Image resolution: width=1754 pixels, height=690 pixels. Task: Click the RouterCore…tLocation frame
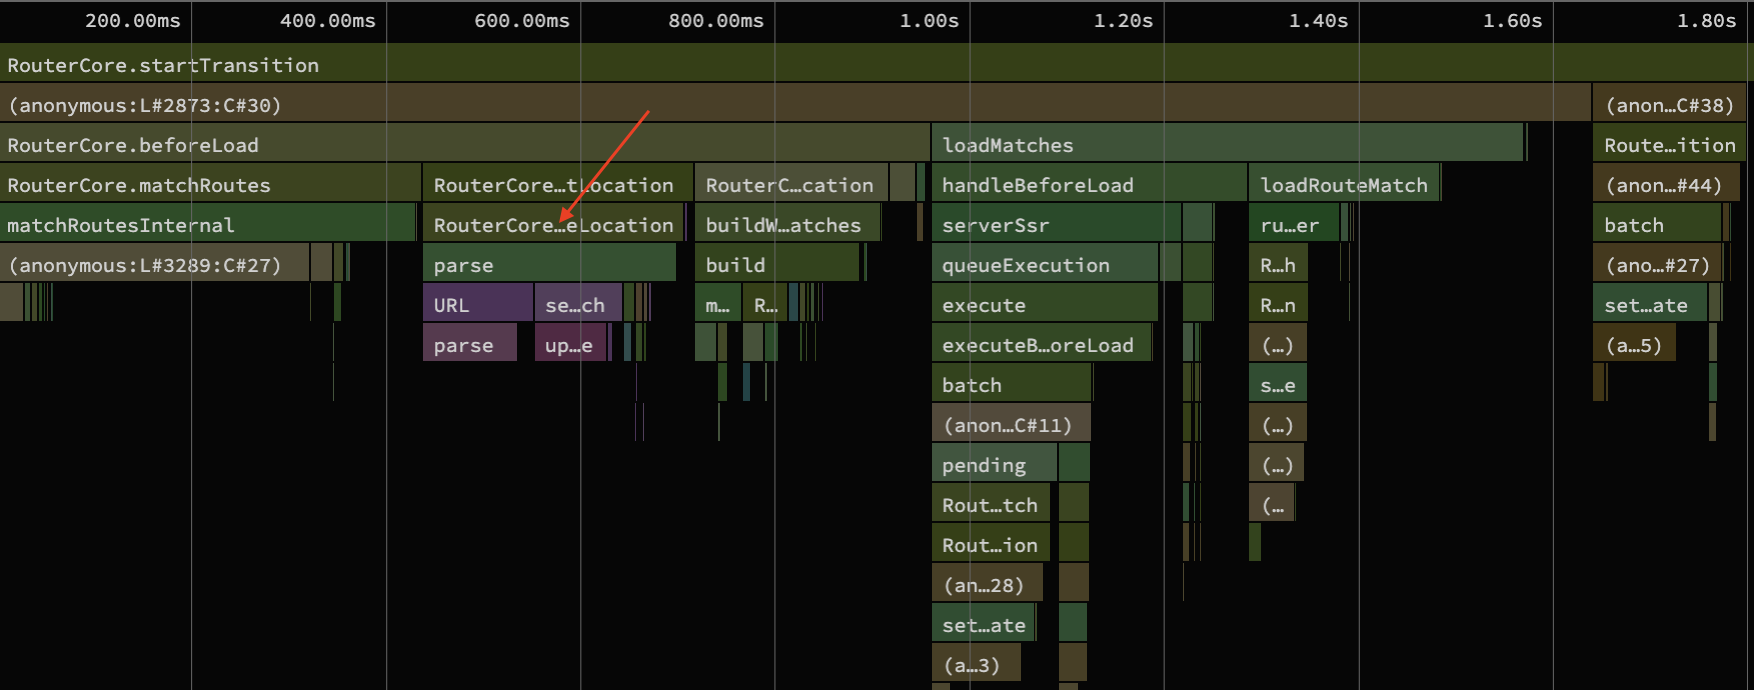(x=558, y=184)
